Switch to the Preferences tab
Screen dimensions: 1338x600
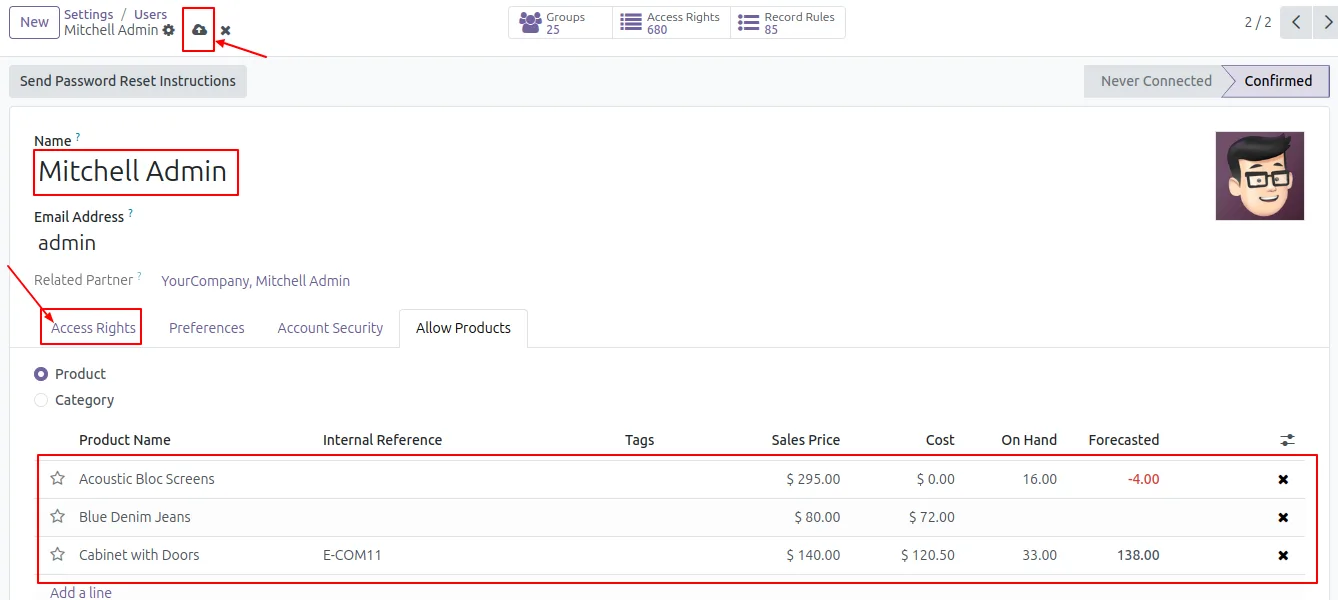[207, 328]
